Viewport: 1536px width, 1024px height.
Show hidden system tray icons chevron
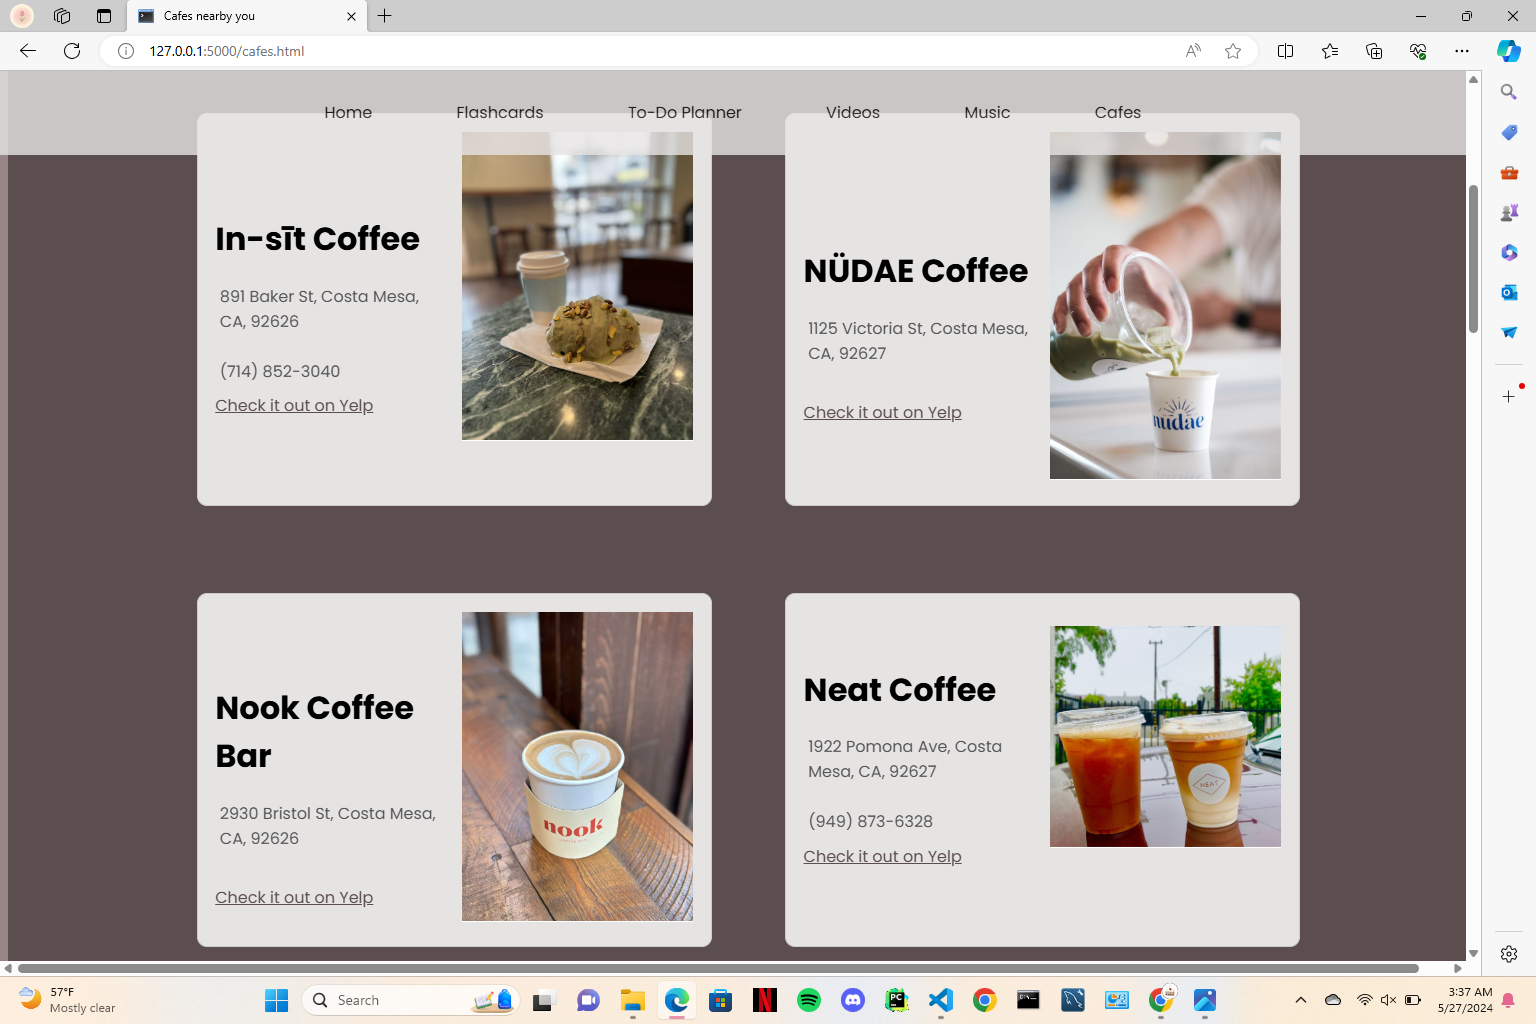1301,1000
